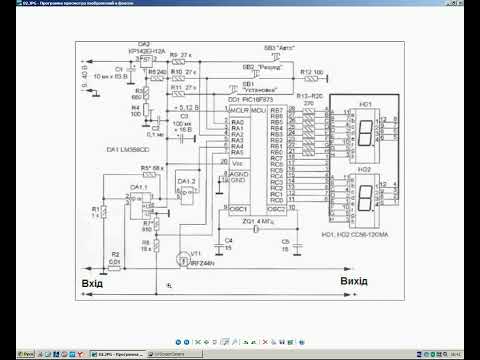Rotate the image counterclockwise
This screenshot has width=480, height=360.
pos(254,342)
